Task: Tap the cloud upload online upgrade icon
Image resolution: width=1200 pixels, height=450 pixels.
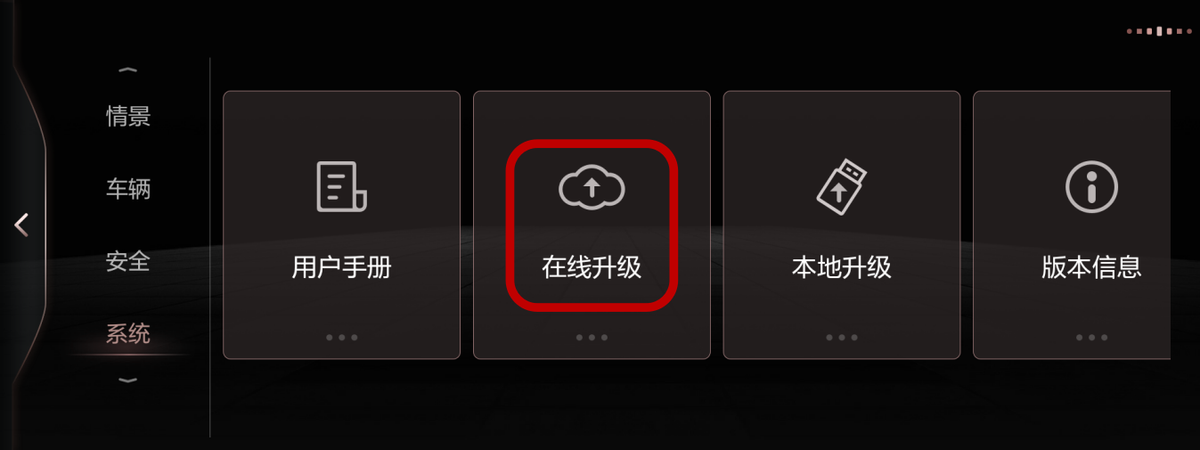Action: [x=591, y=187]
